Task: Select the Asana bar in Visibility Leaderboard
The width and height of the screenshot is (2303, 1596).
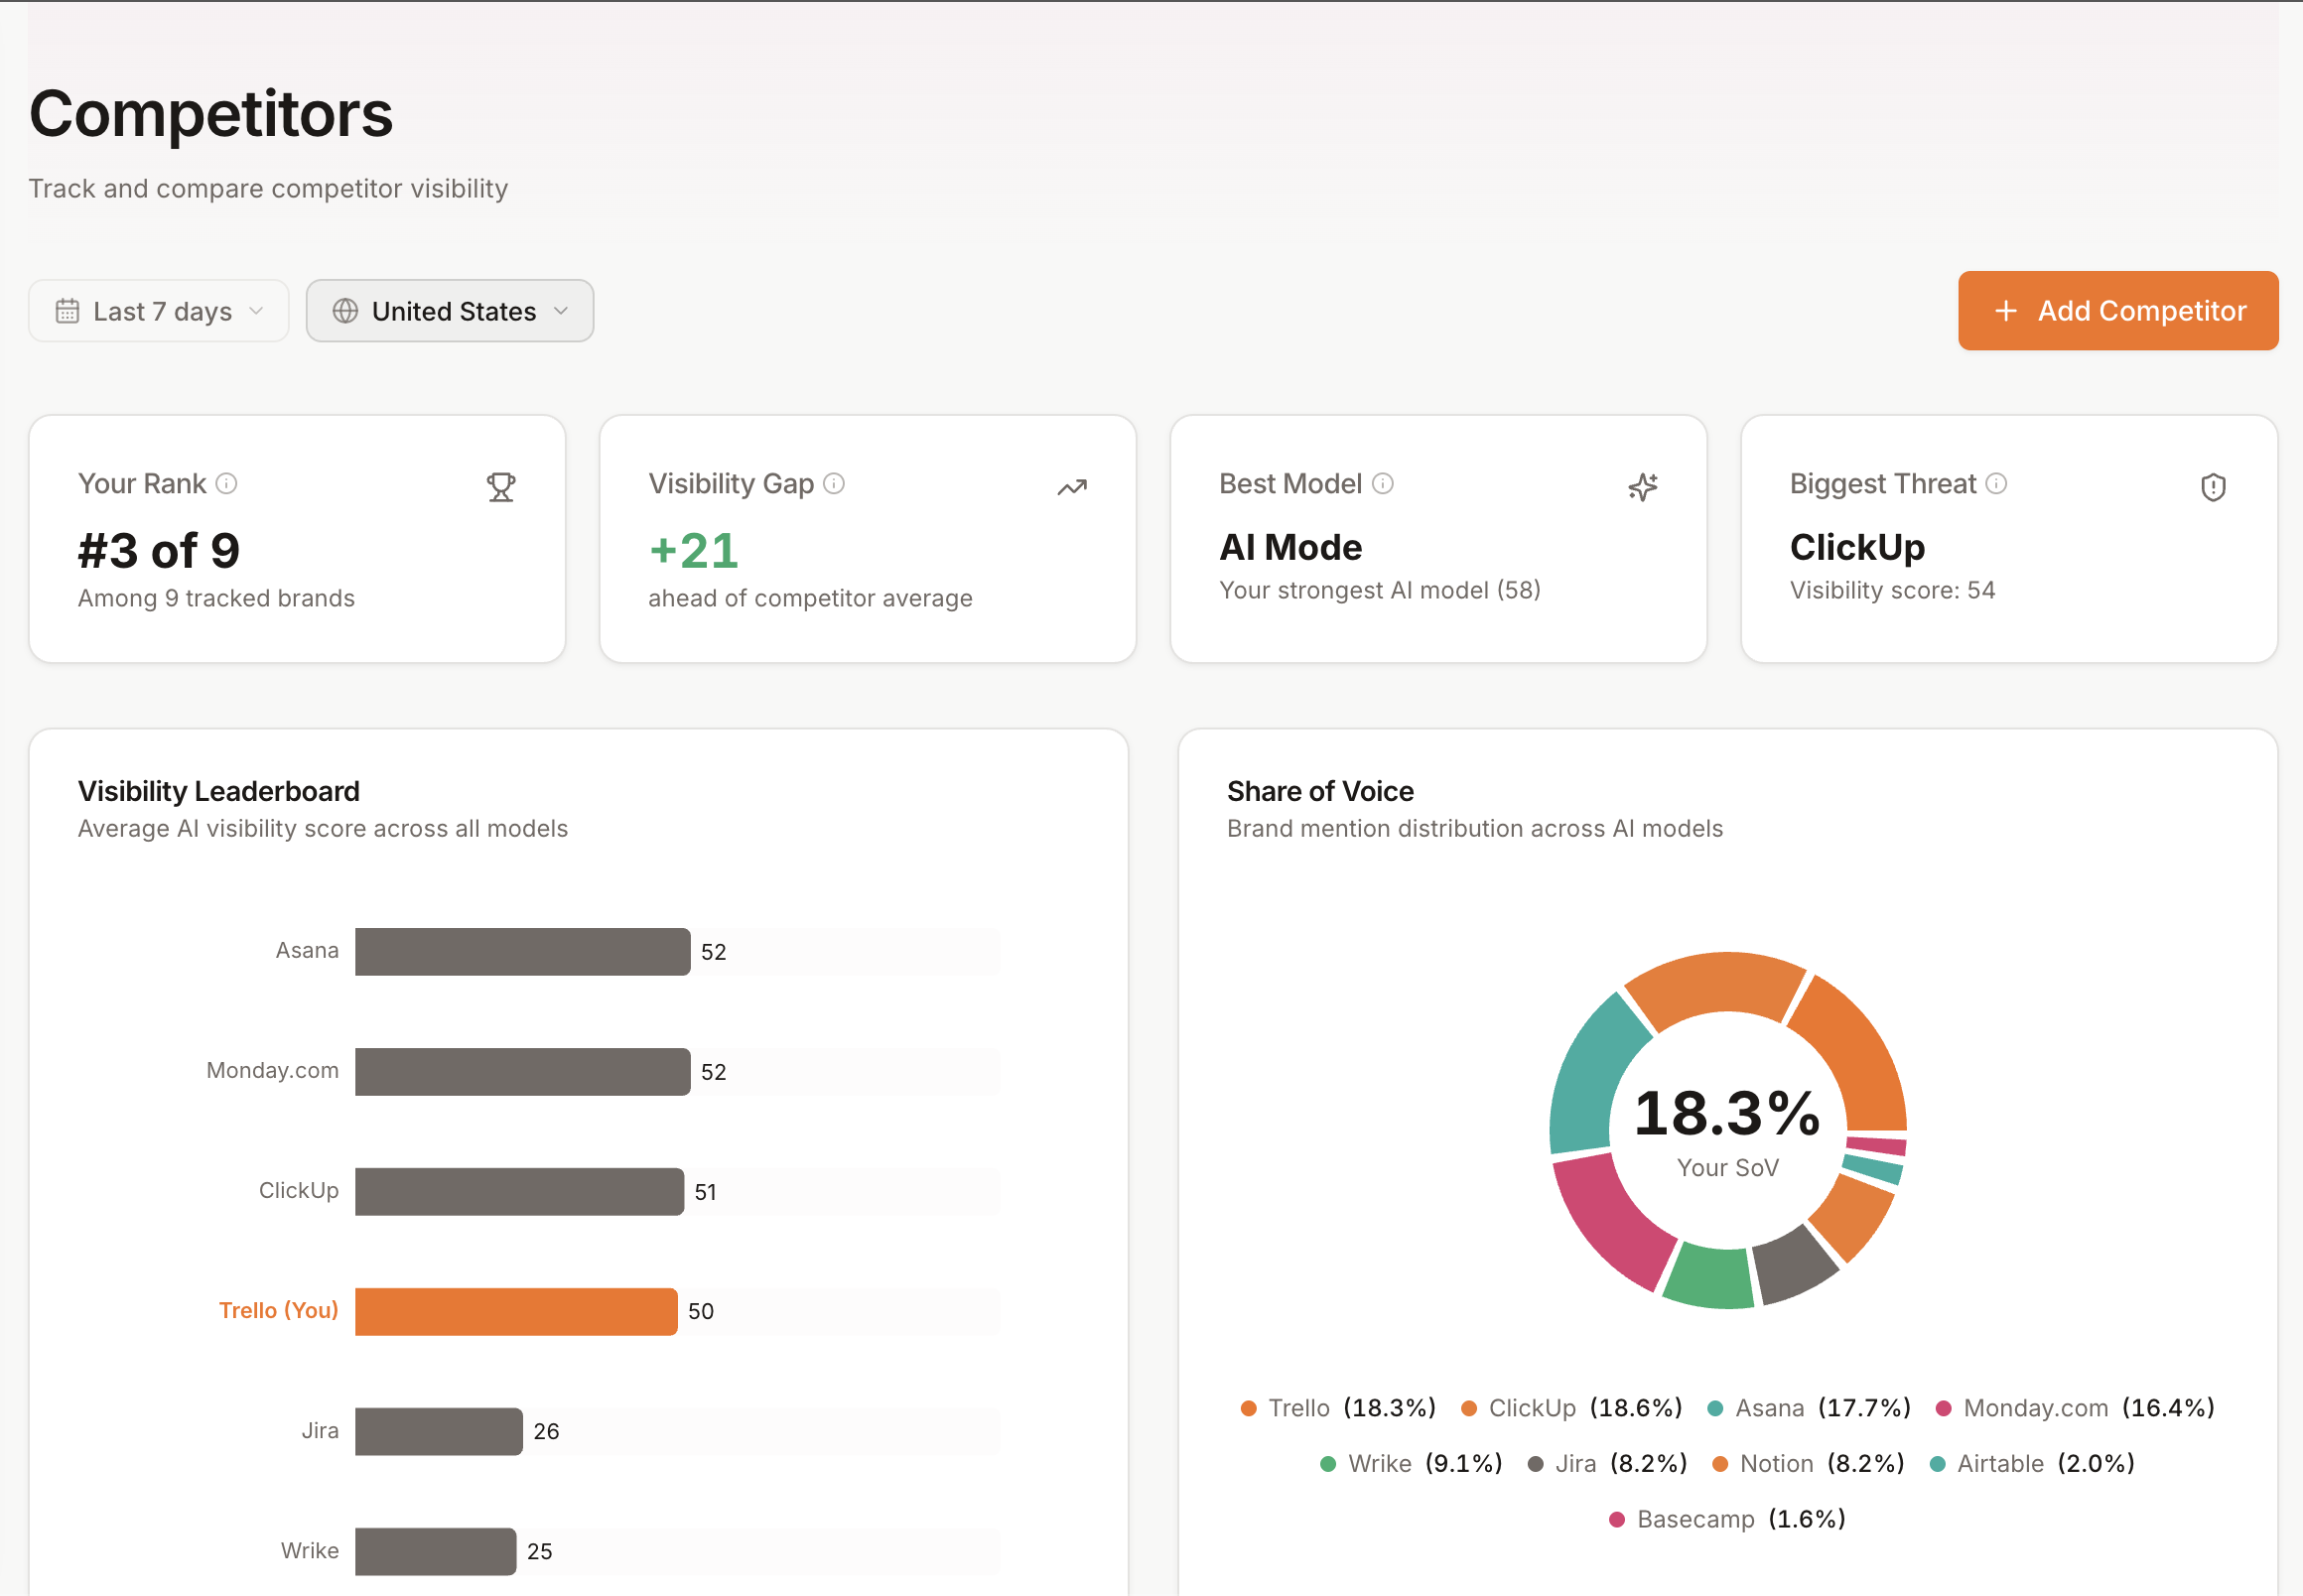Action: pyautogui.click(x=522, y=951)
